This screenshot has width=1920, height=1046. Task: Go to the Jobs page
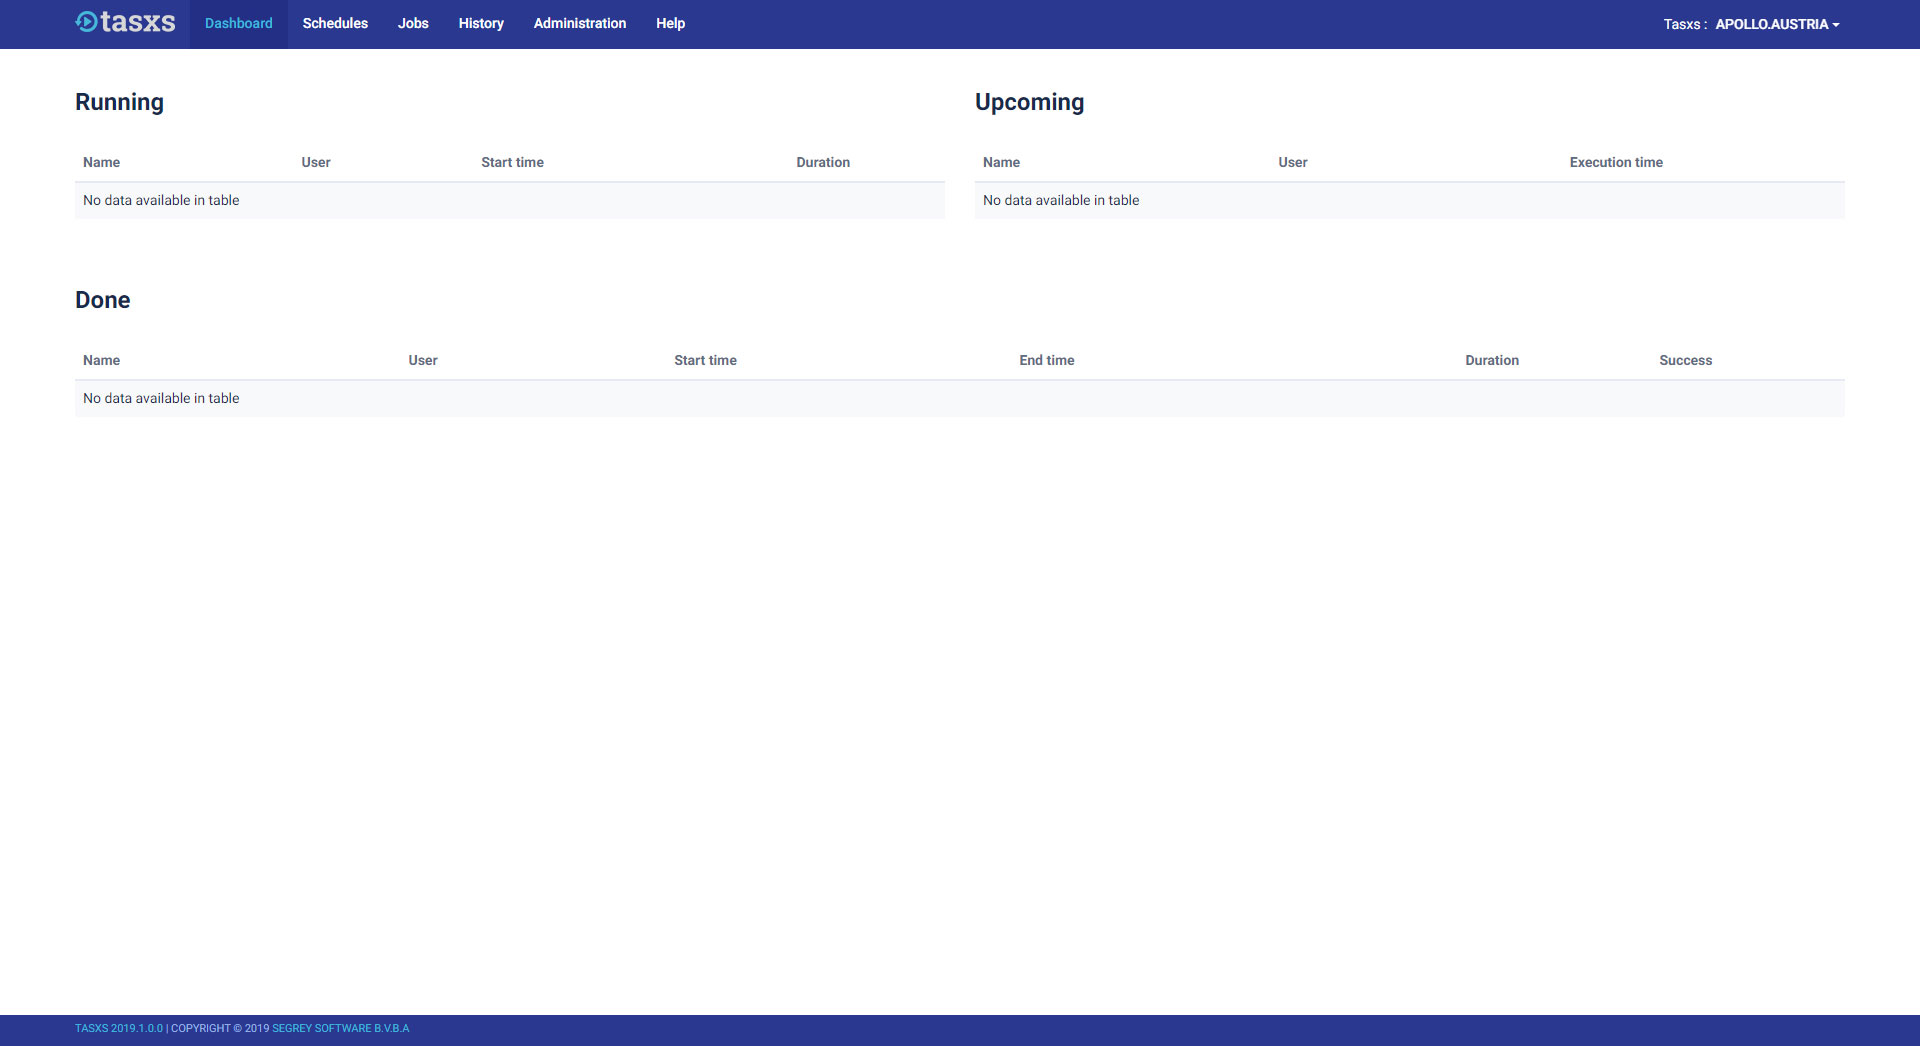[x=413, y=23]
